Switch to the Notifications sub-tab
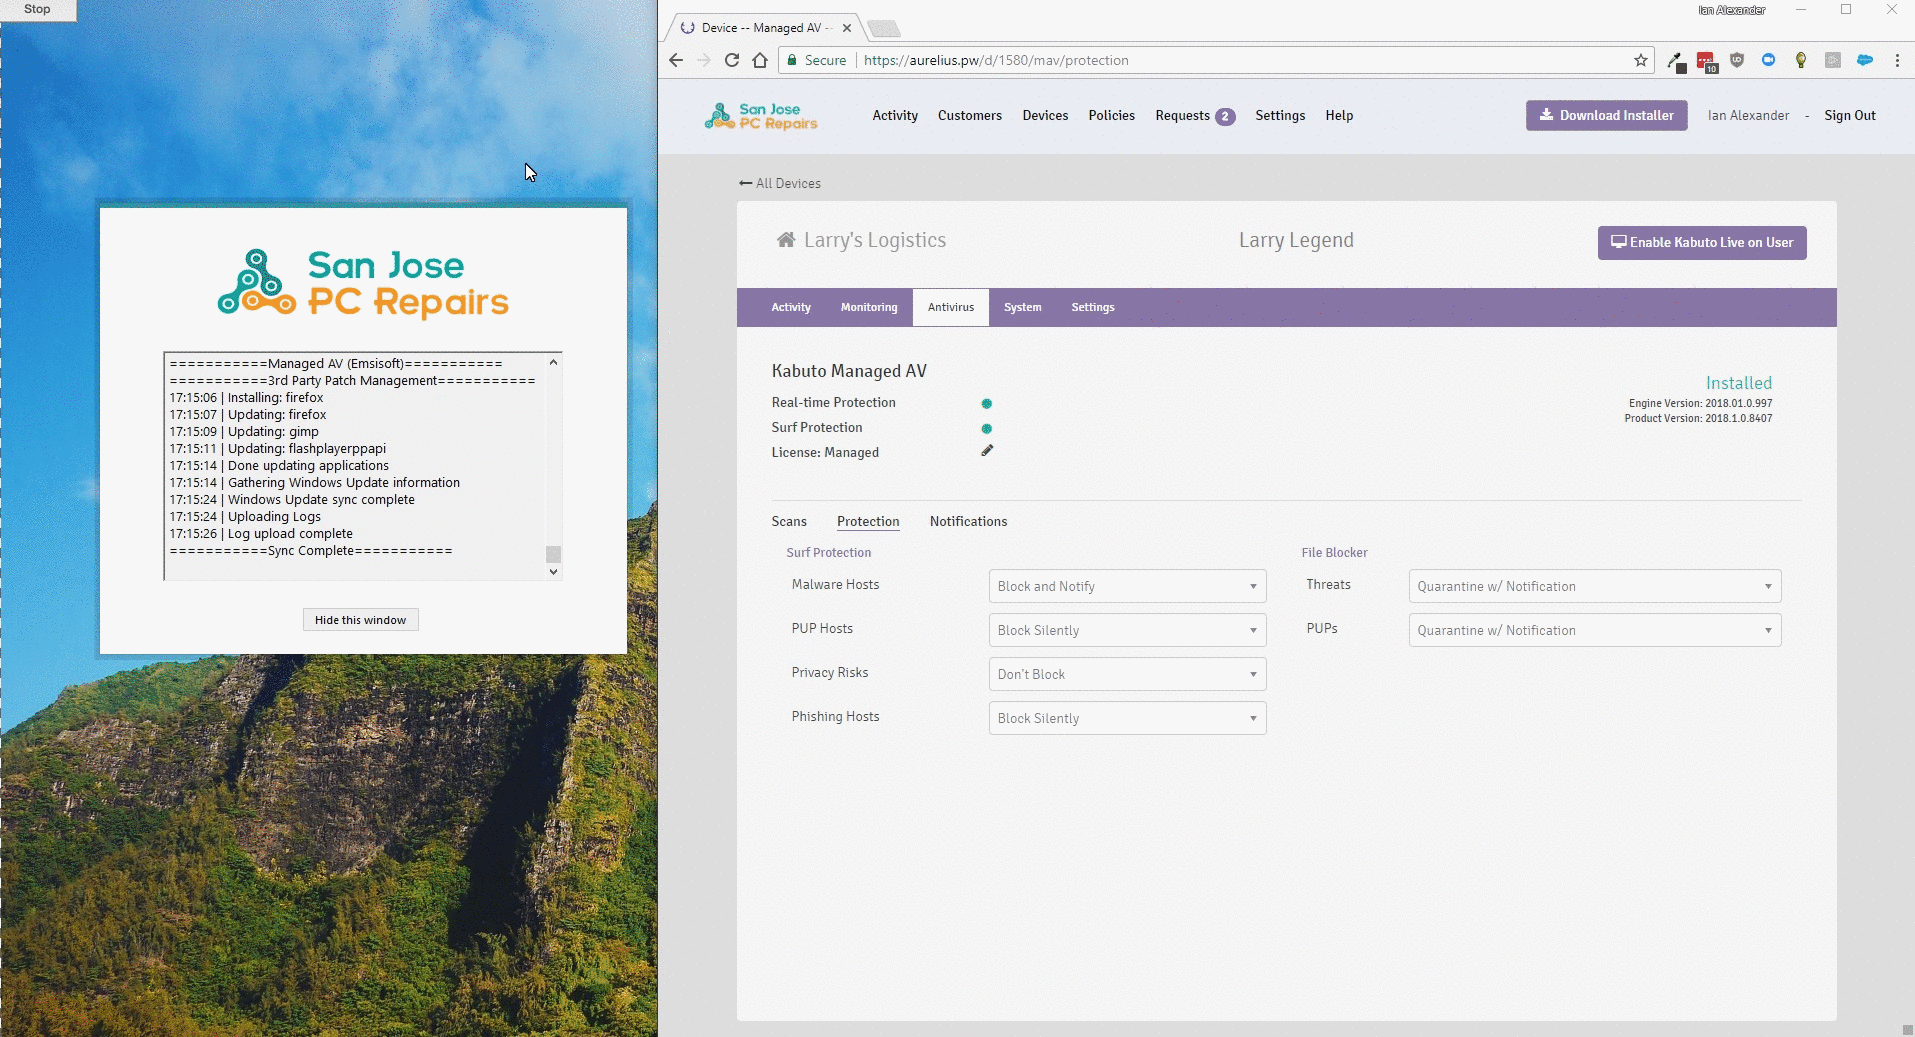1915x1037 pixels. (x=968, y=522)
